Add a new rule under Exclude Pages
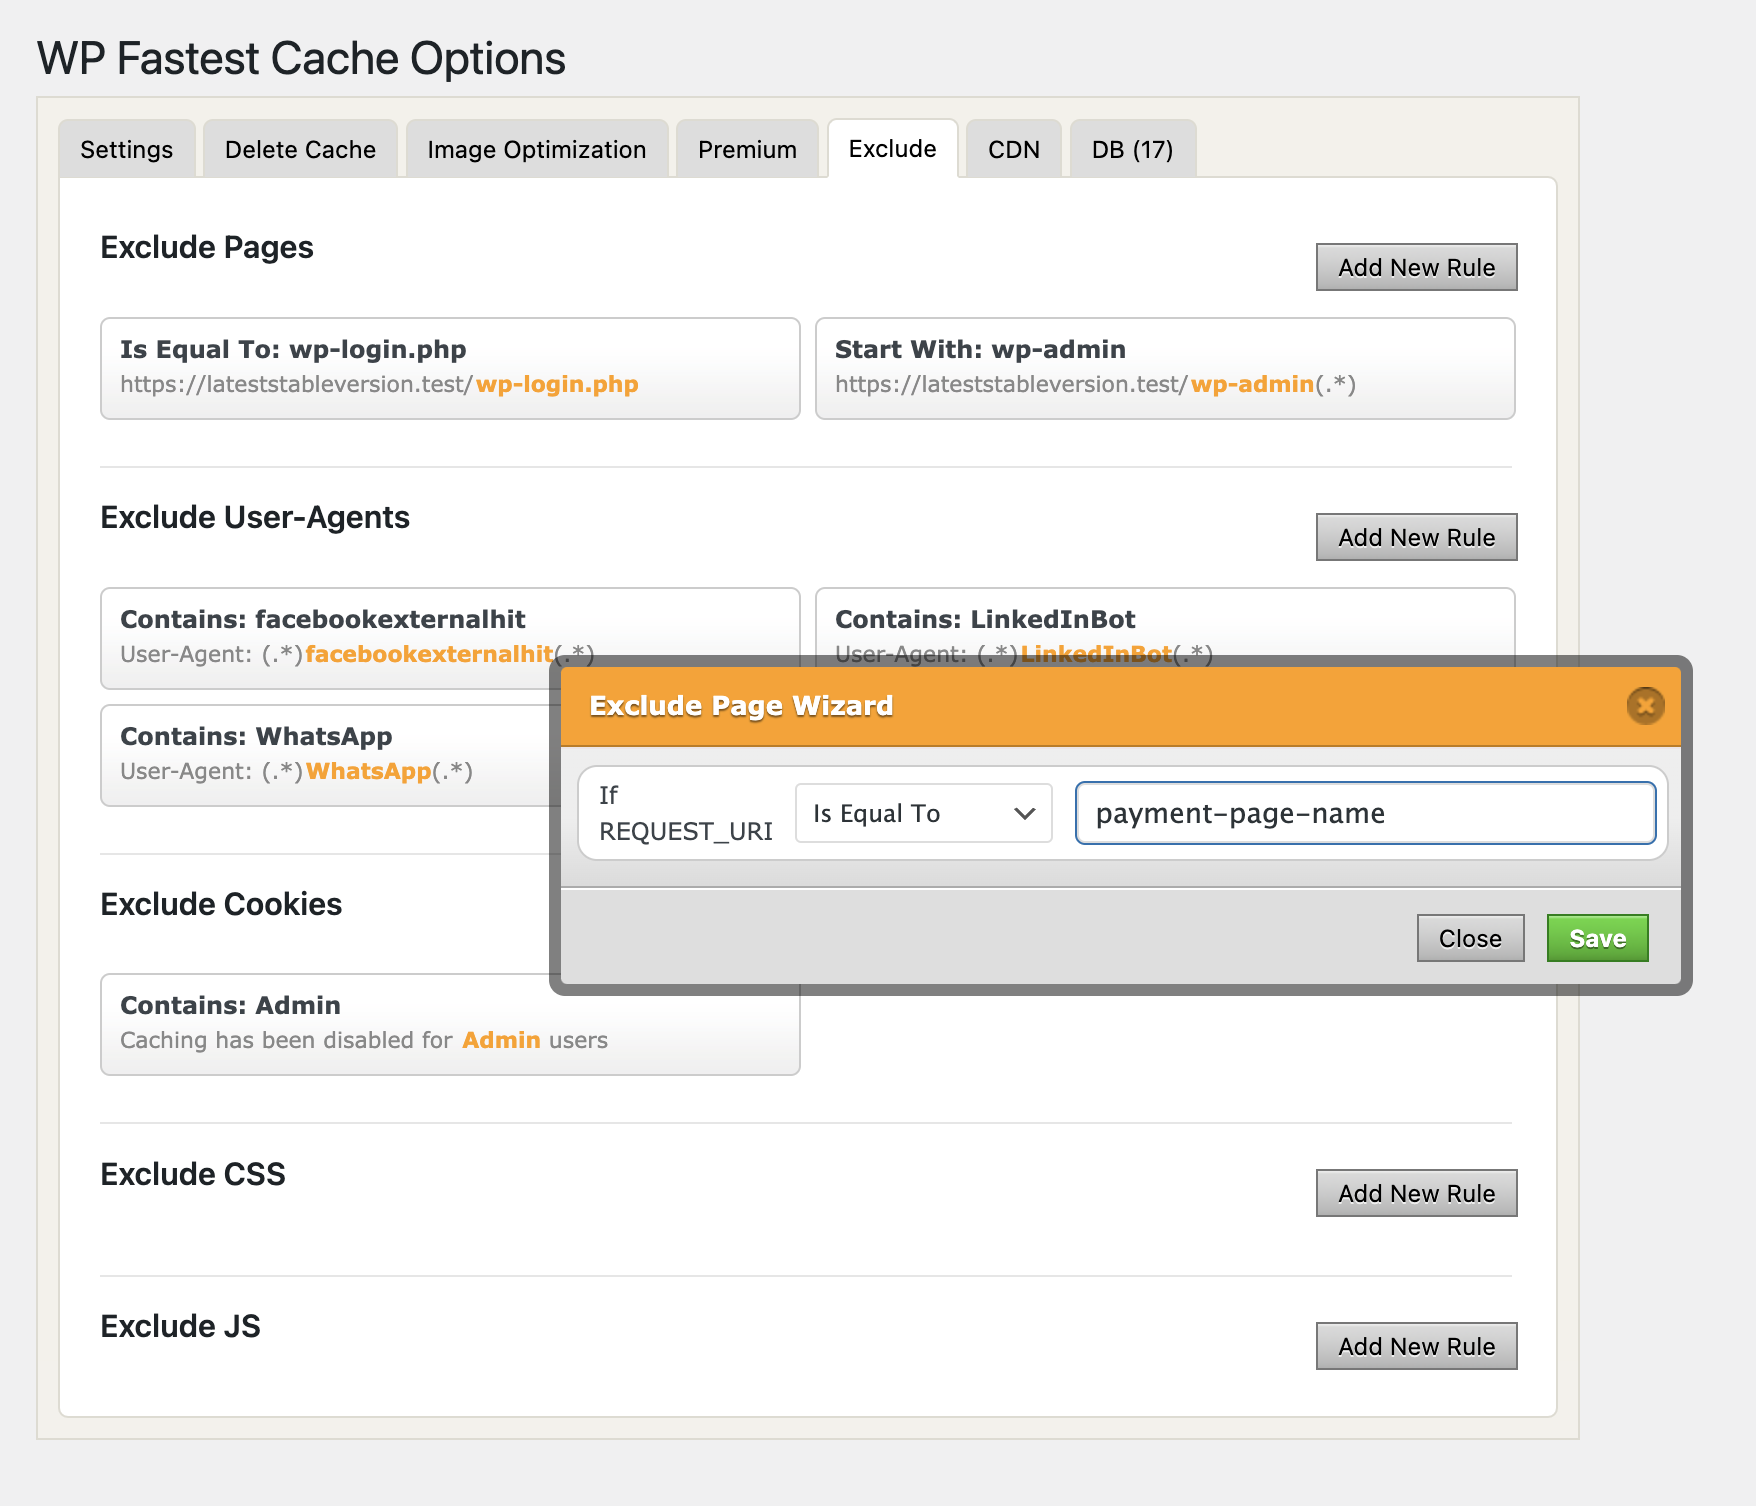Screen dimensions: 1756x1506 [1416, 267]
